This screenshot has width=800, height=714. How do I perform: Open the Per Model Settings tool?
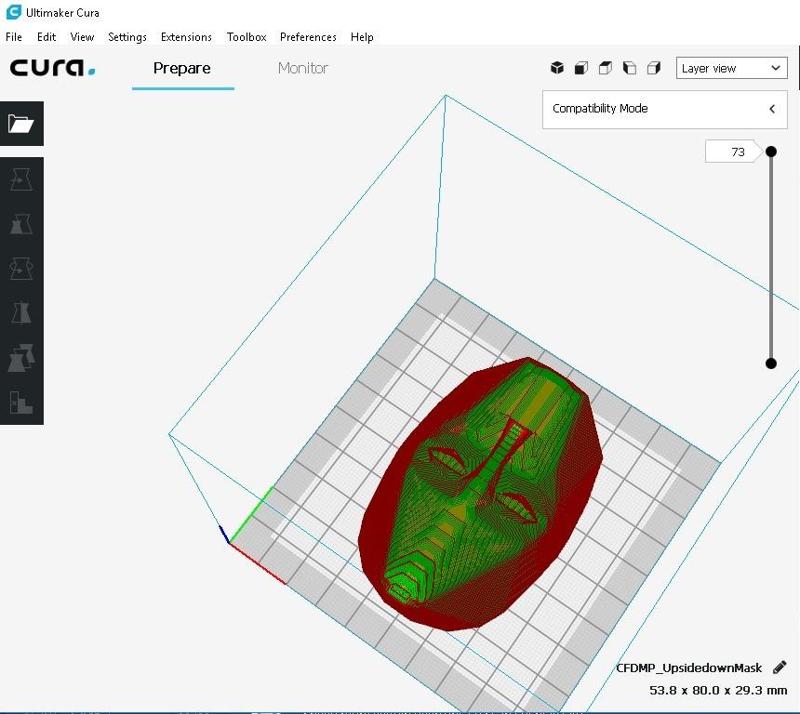[21, 357]
